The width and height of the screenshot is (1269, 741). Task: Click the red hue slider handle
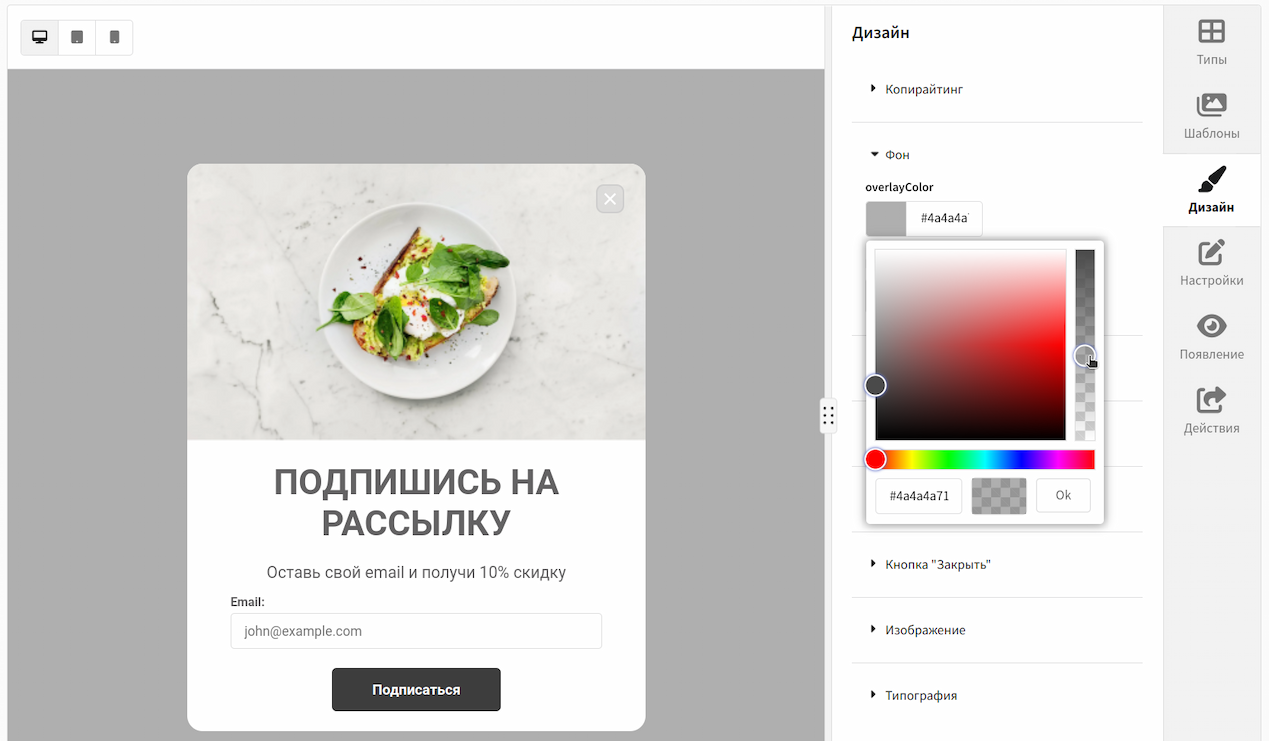click(x=875, y=459)
